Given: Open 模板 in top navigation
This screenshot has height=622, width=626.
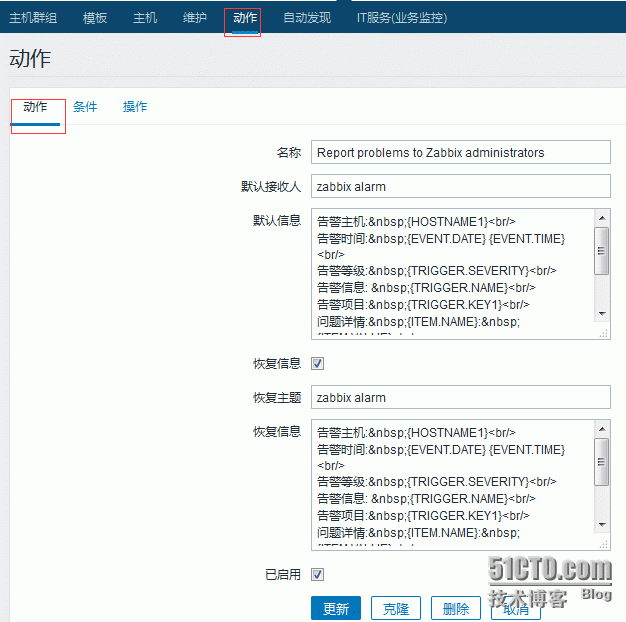Looking at the screenshot, I should [x=95, y=18].
